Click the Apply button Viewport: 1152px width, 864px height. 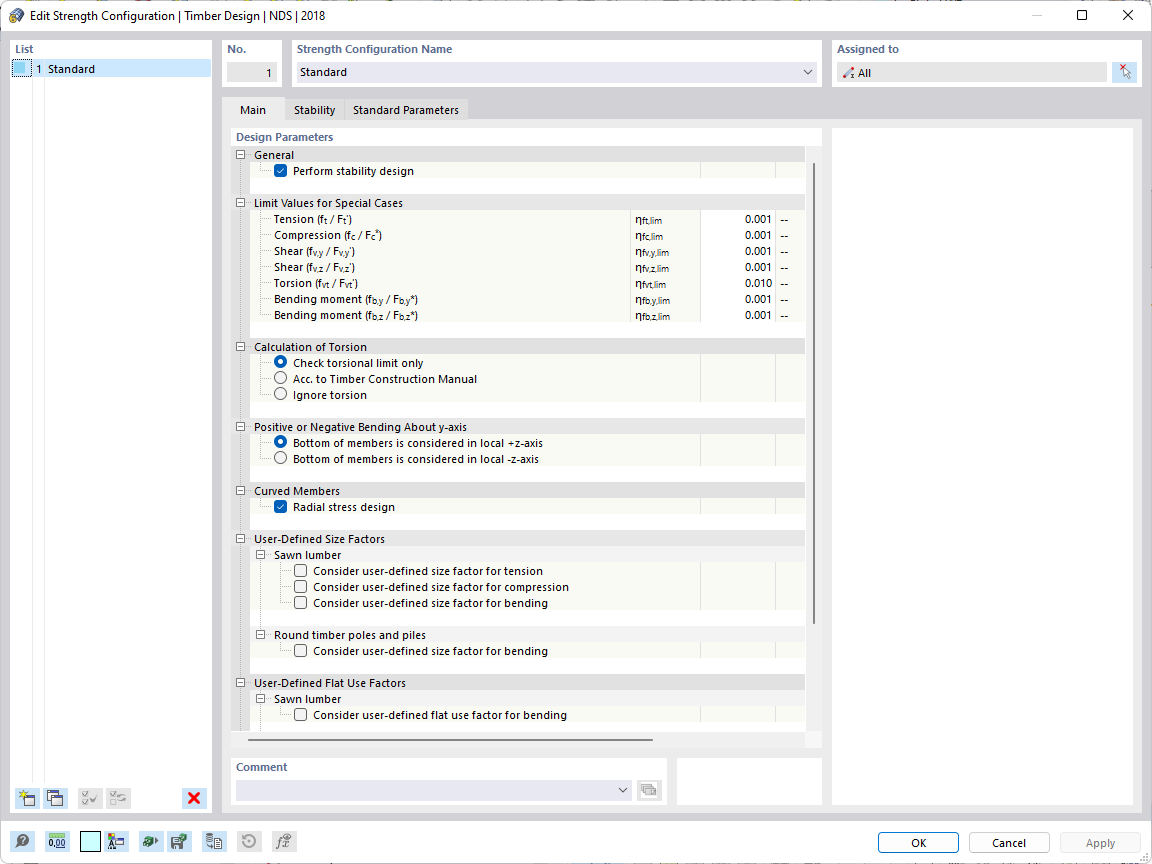[1101, 843]
